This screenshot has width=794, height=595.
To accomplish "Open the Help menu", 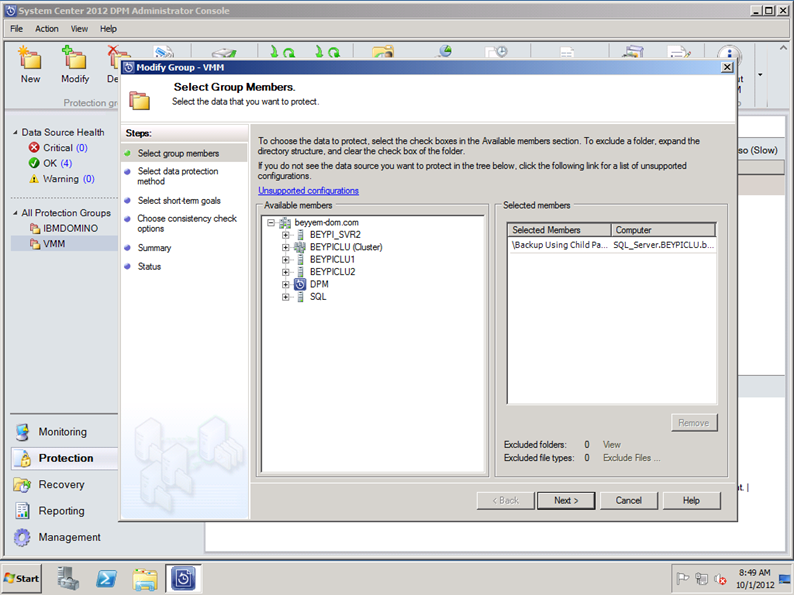I will (x=108, y=29).
